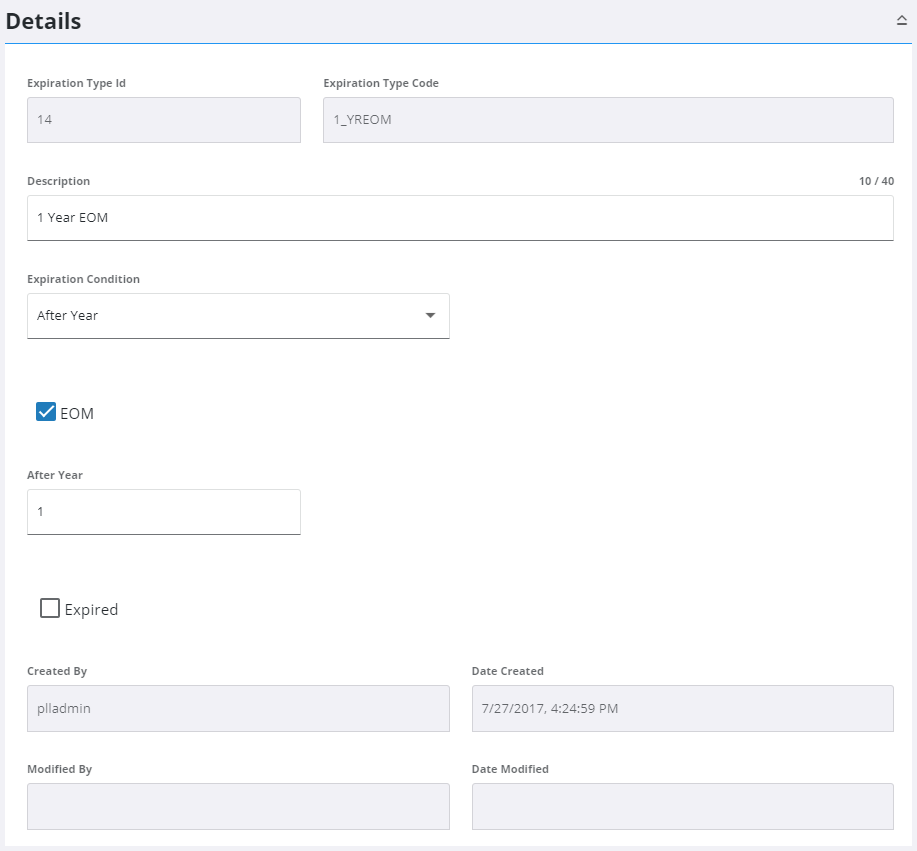Click the Expired checkbox label
Viewport: 917px width, 851px height.
click(x=91, y=609)
